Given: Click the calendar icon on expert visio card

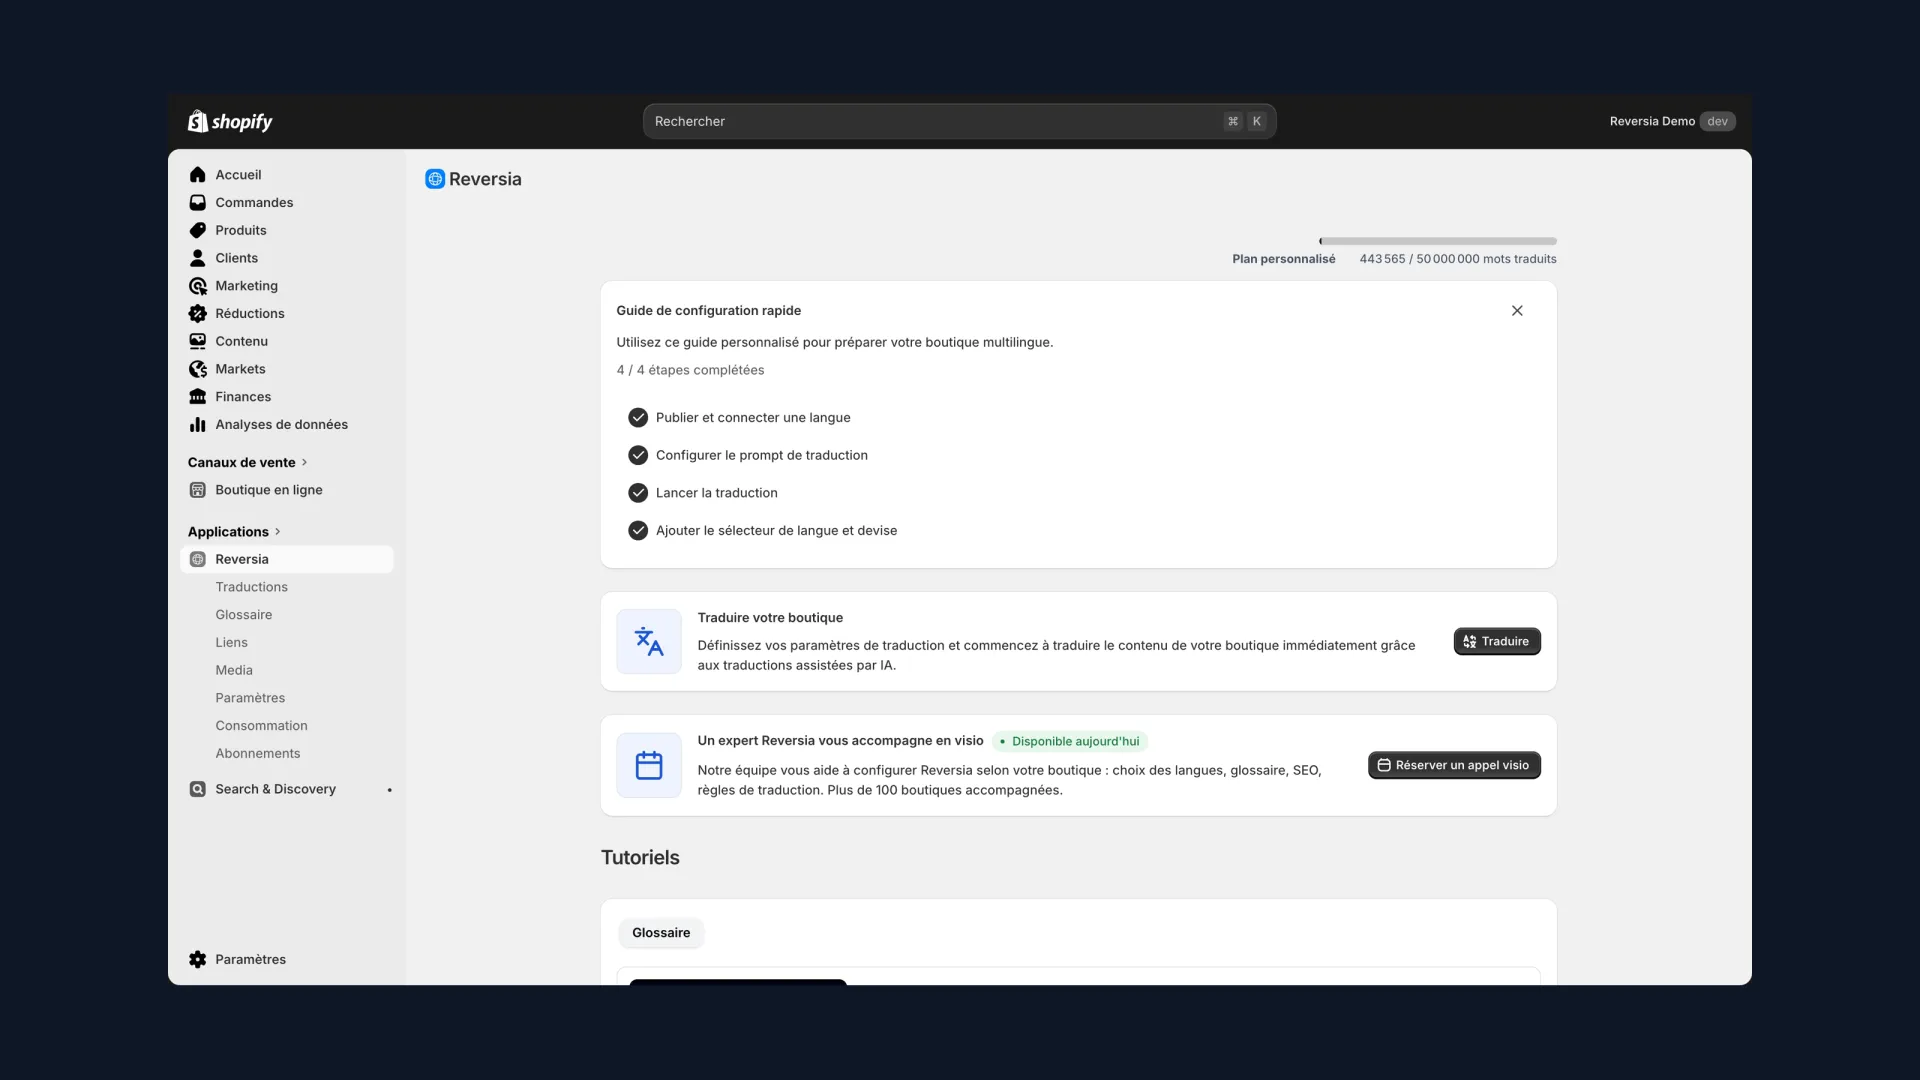Looking at the screenshot, I should point(649,766).
